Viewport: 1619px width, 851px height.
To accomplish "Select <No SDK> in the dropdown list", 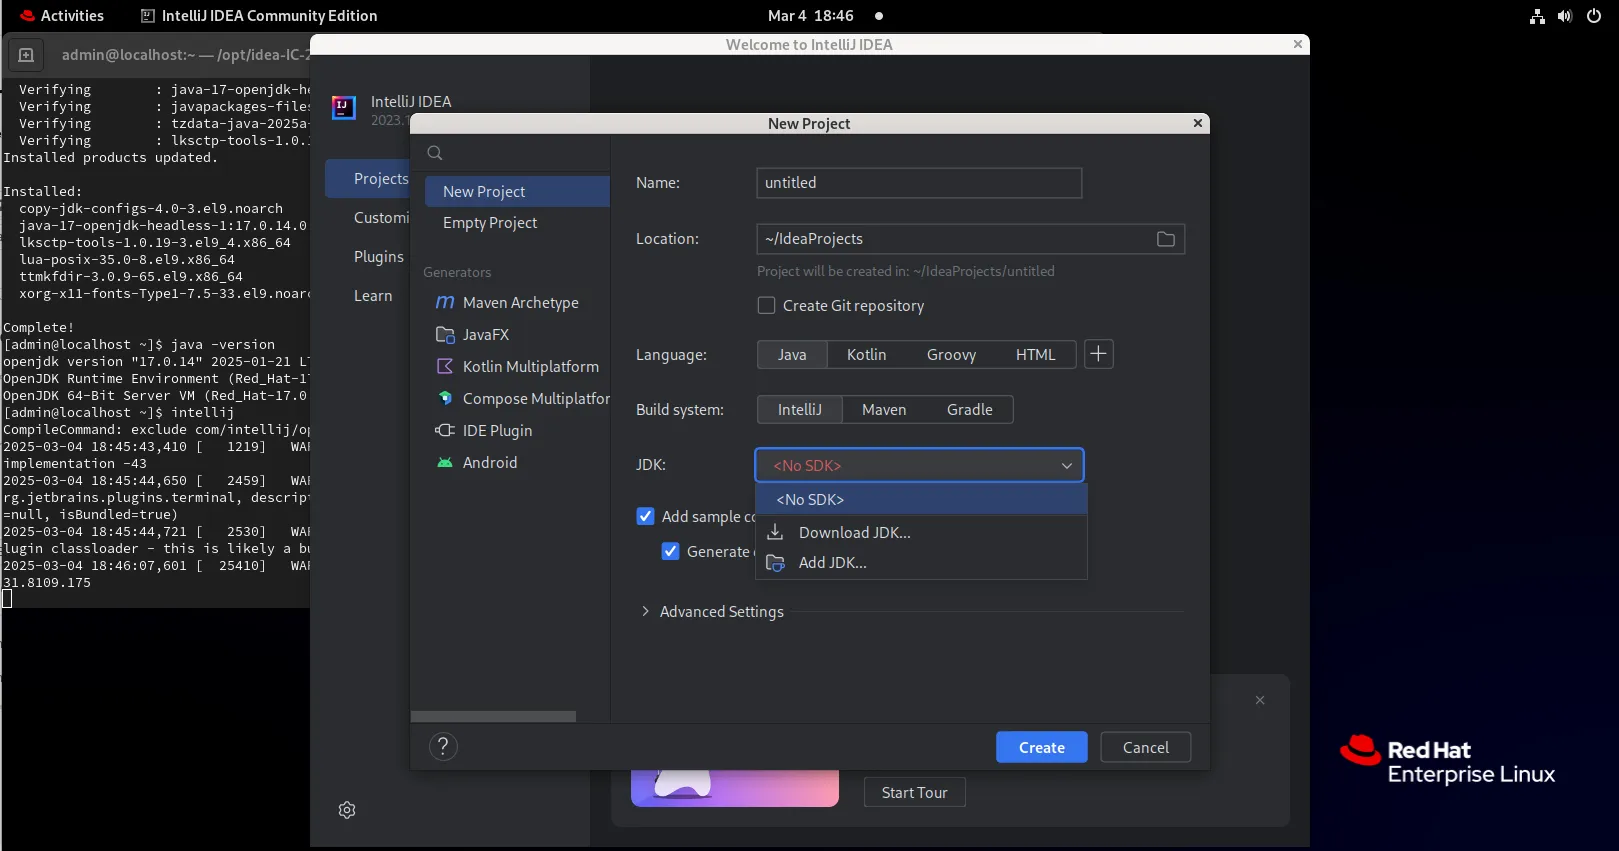I will [x=921, y=500].
